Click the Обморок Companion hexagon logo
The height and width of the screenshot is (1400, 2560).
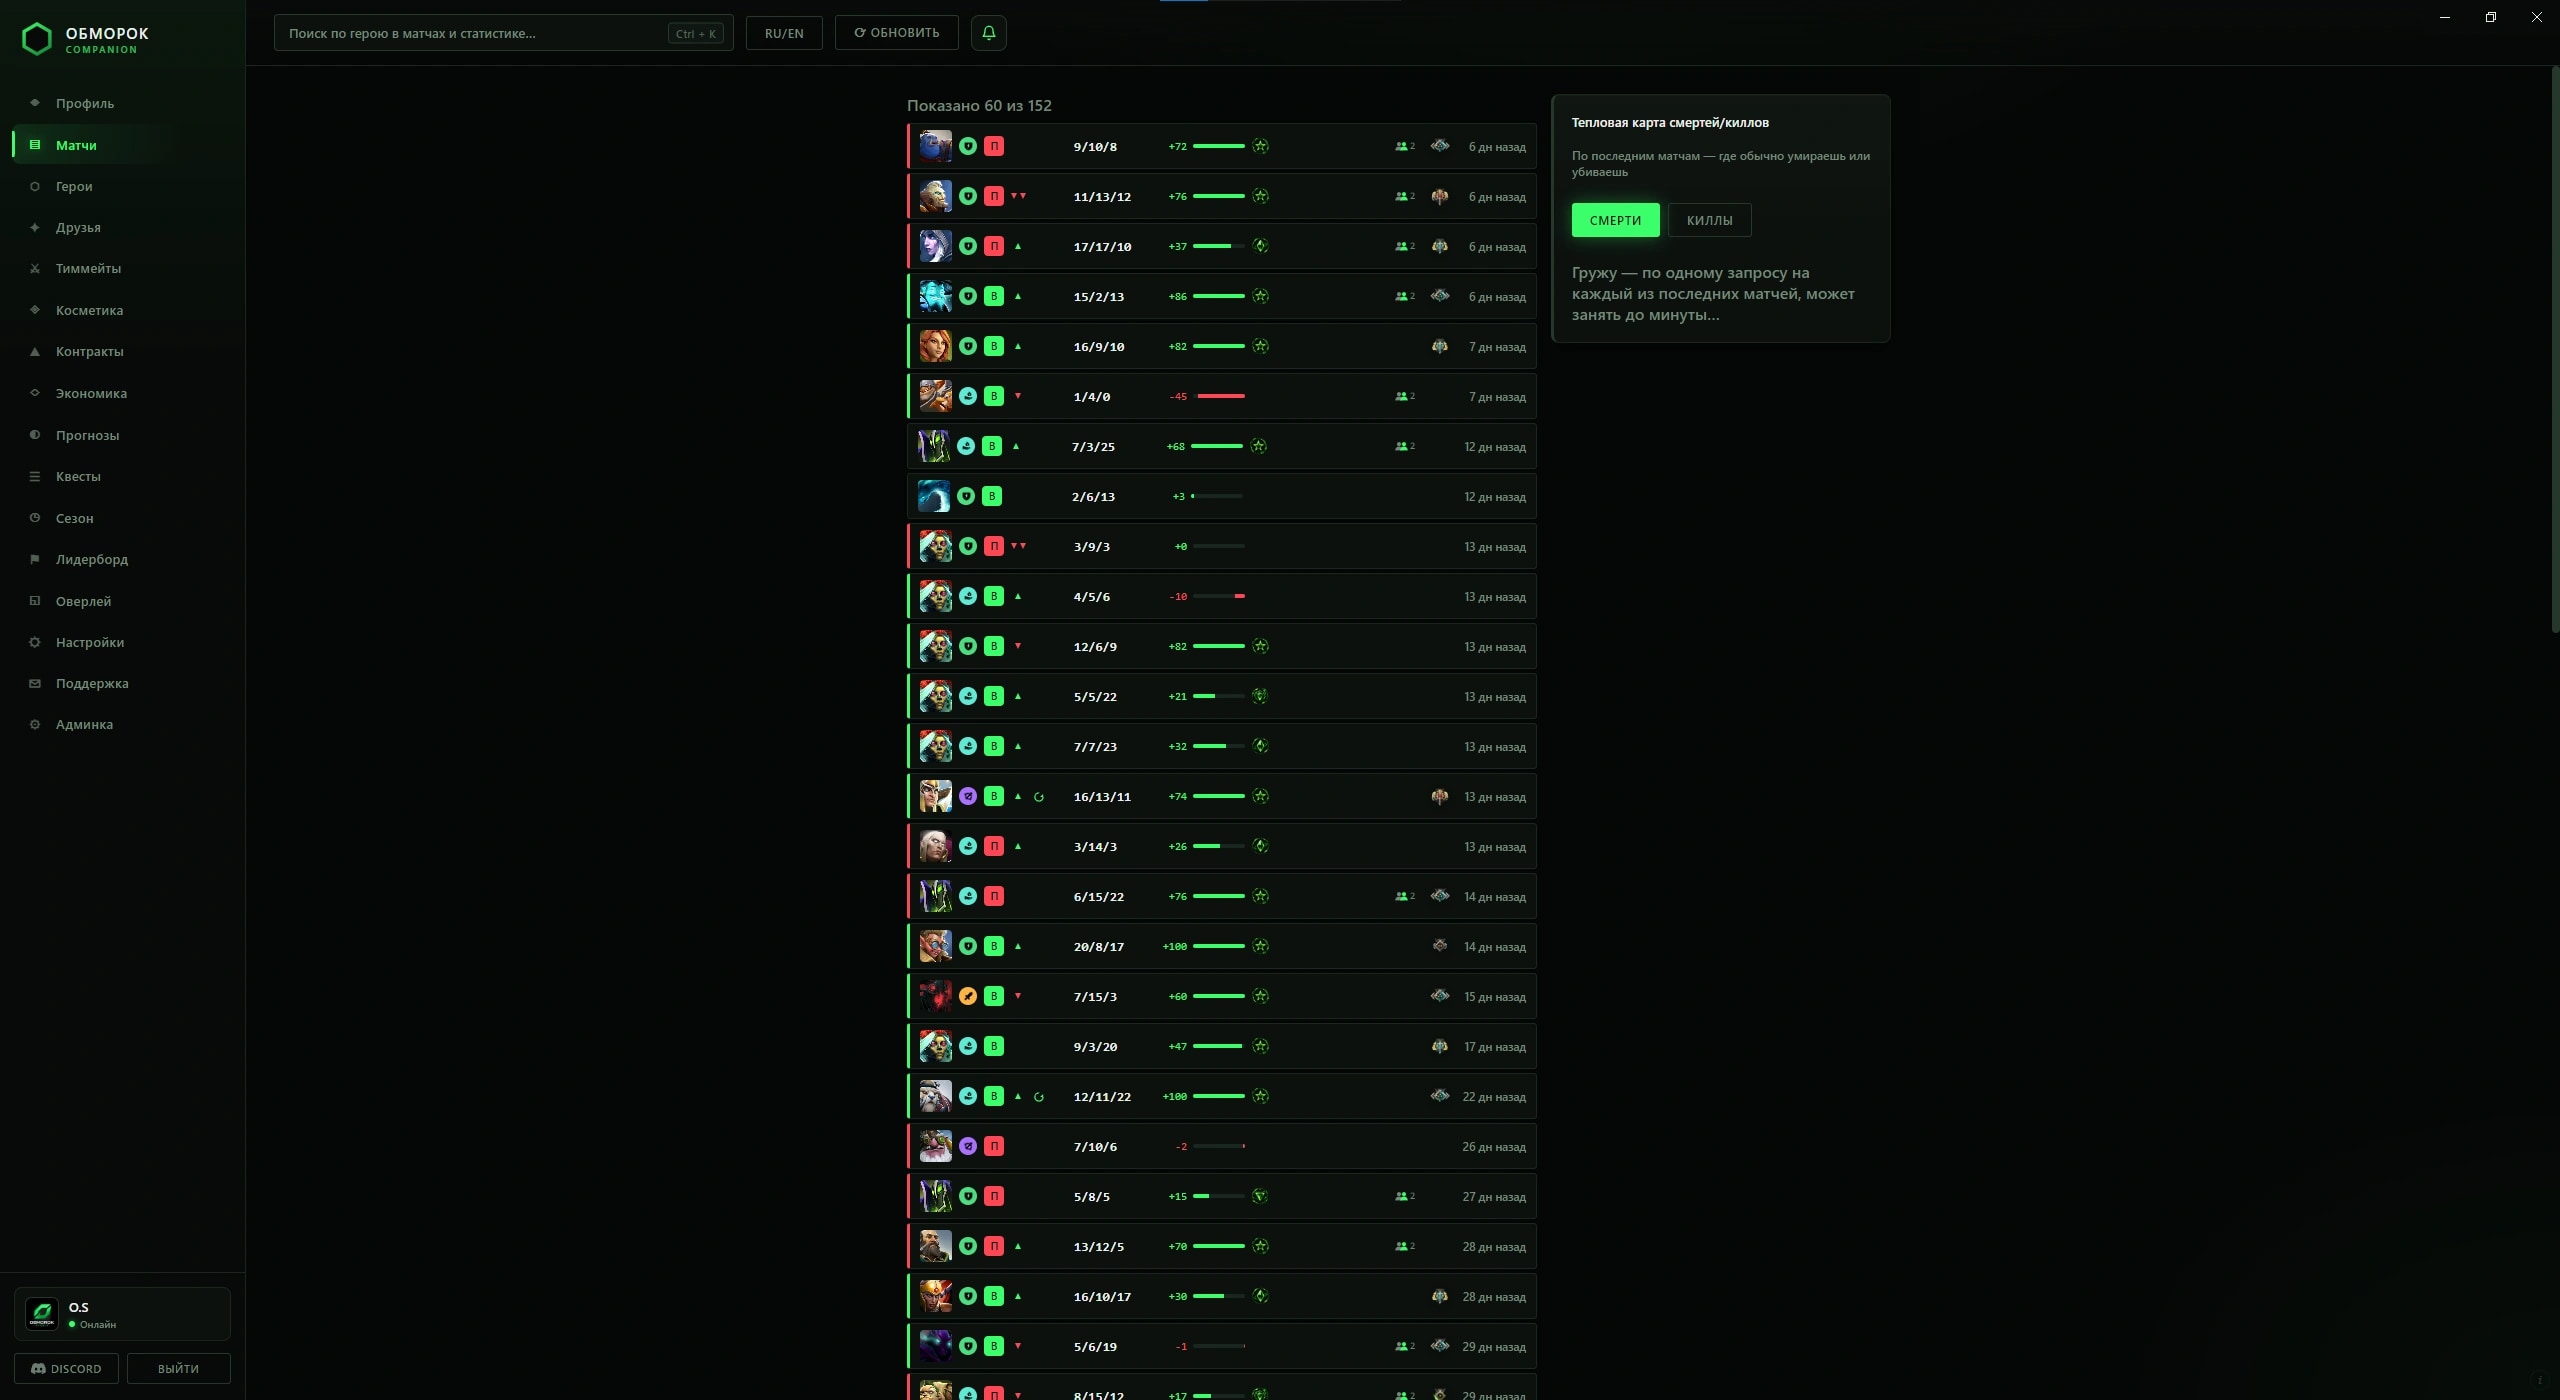[37, 39]
